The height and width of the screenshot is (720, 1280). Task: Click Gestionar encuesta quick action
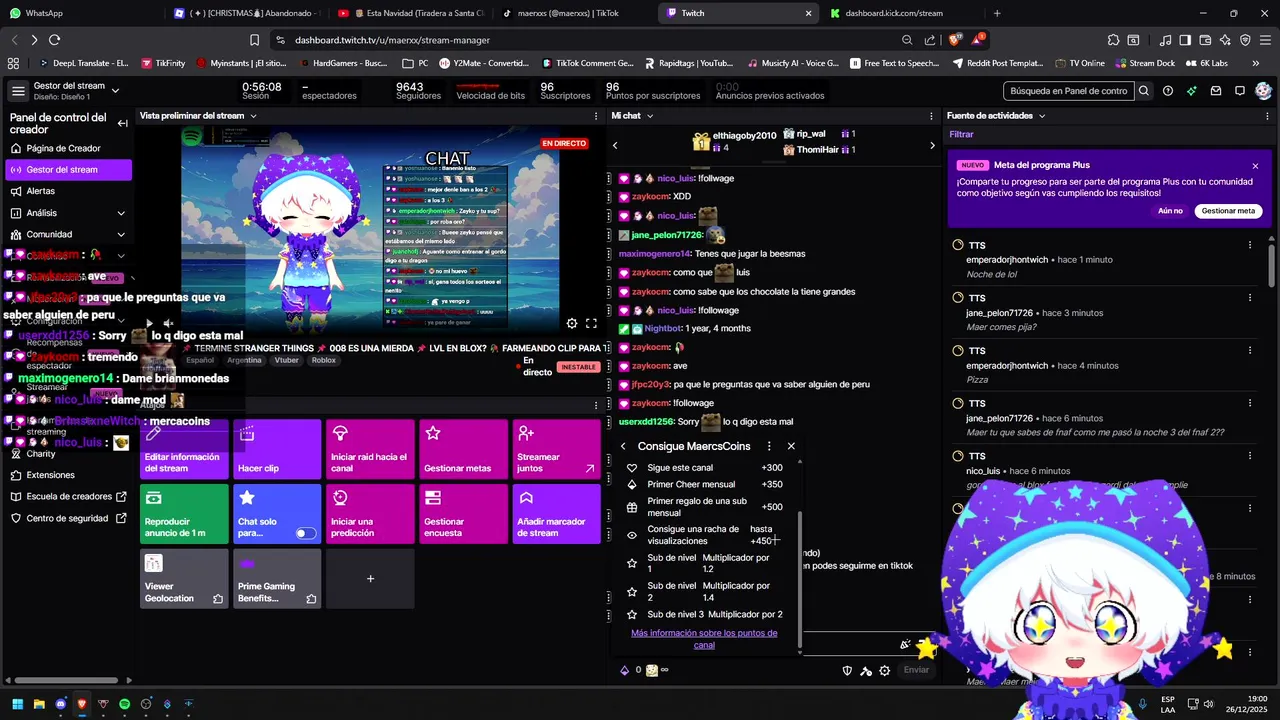click(463, 514)
